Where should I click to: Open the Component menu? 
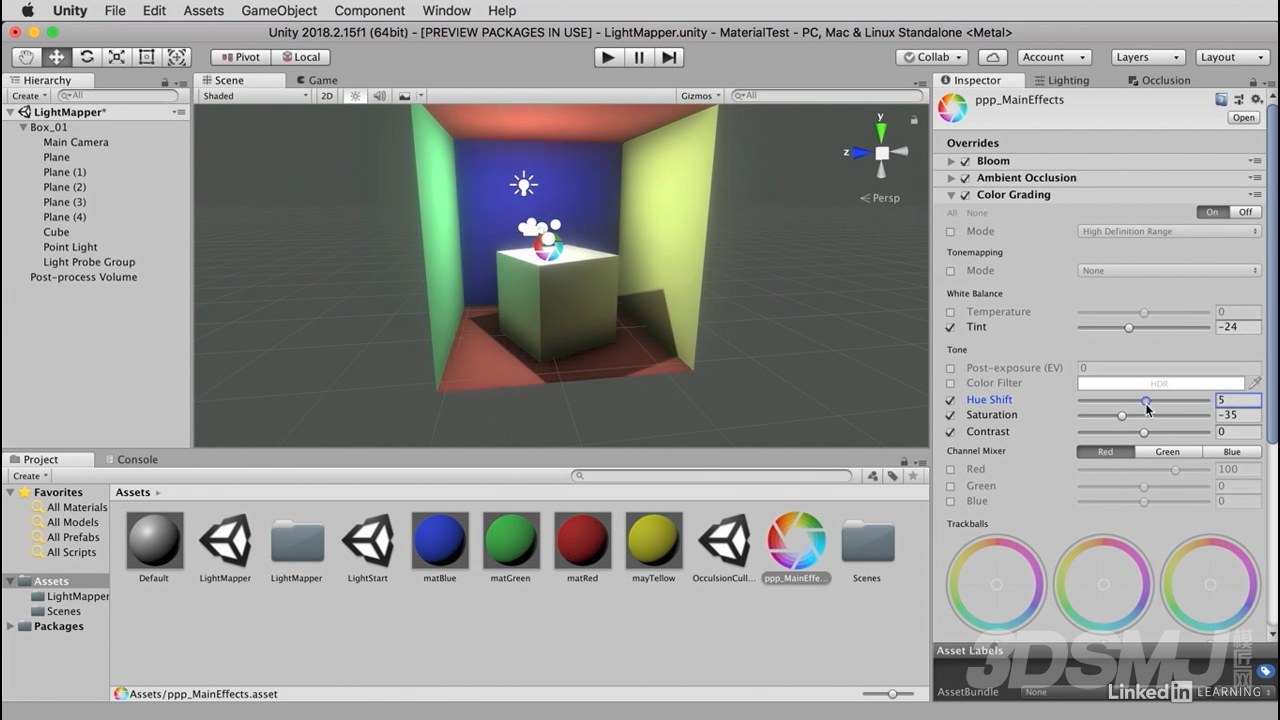[370, 11]
